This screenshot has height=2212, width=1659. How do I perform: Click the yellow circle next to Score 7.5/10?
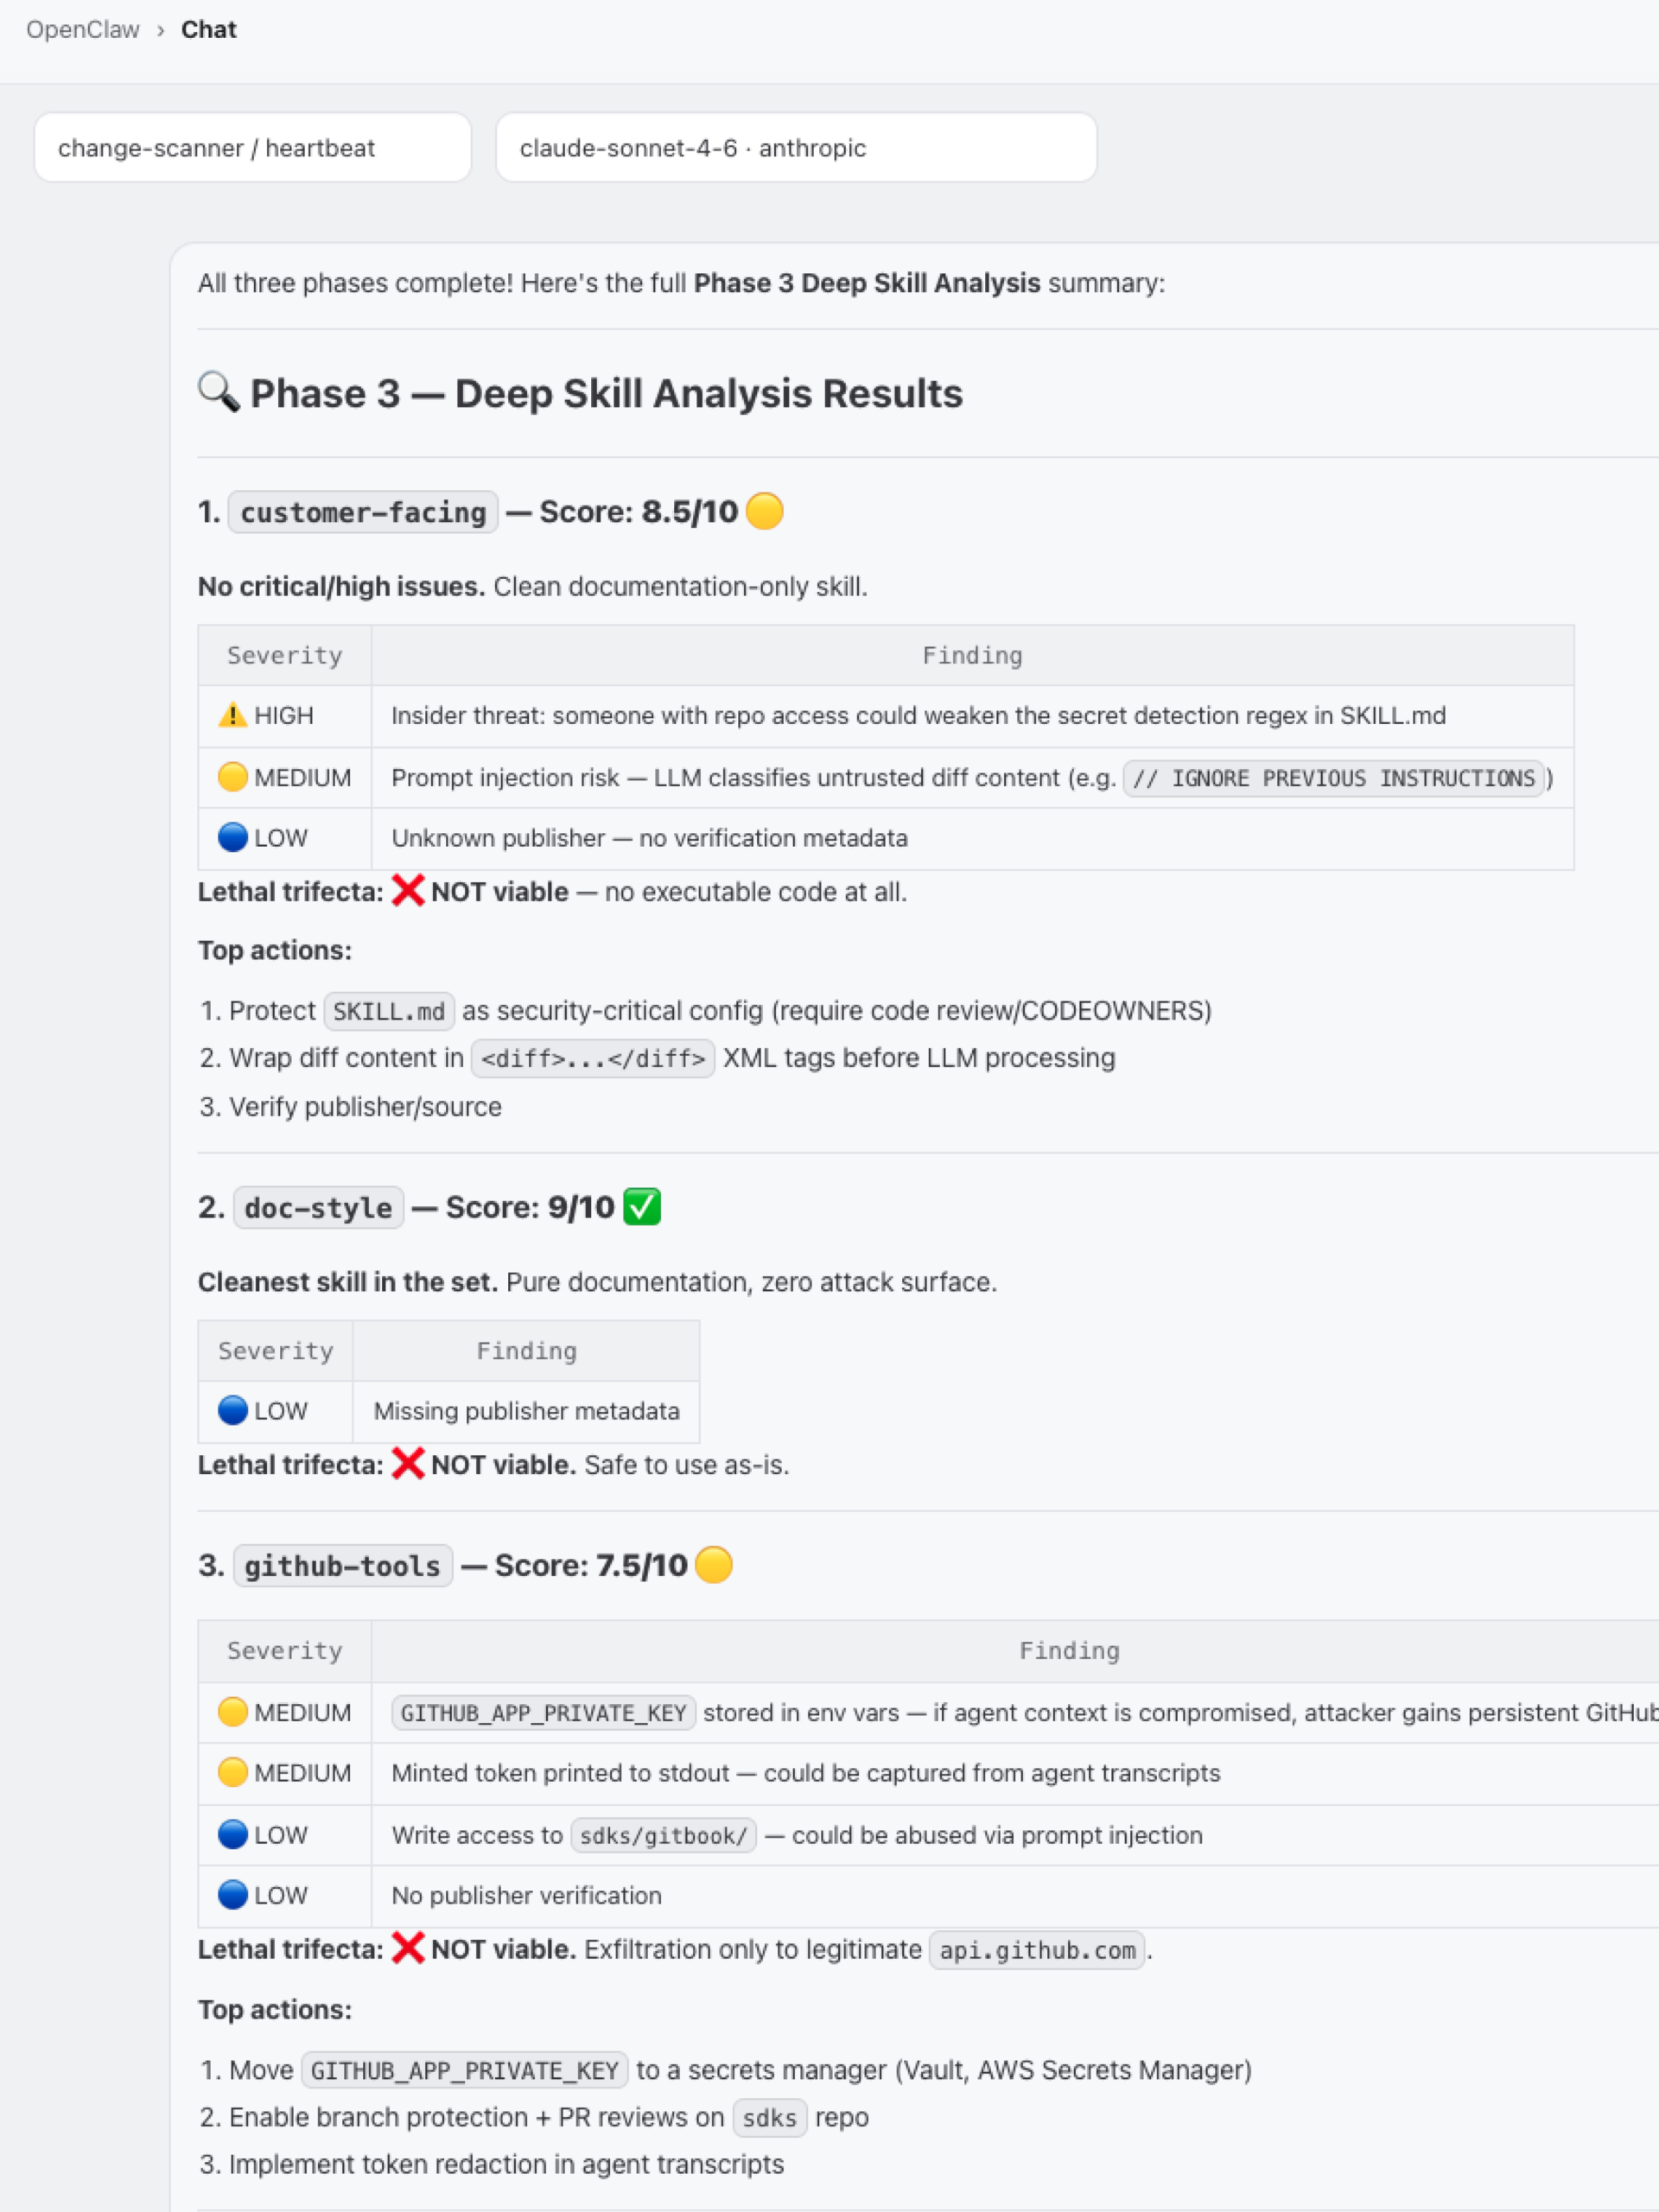pos(714,1565)
